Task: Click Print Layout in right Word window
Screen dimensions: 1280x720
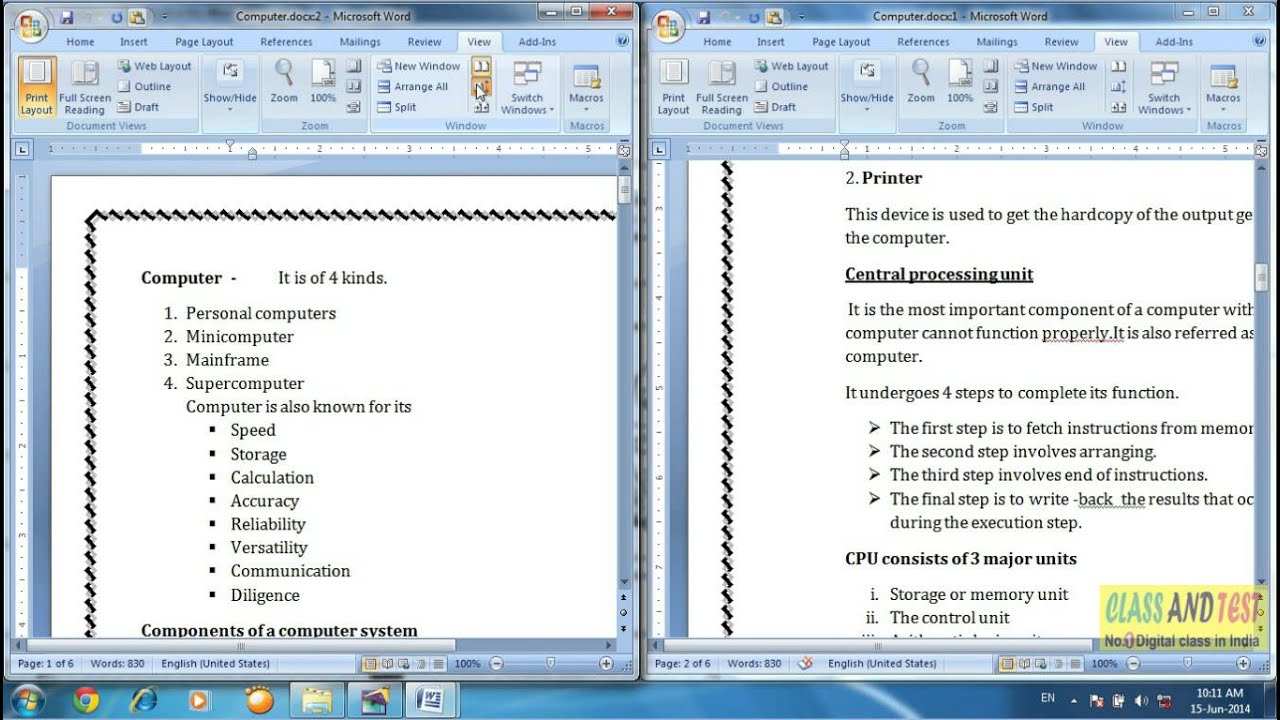Action: [x=673, y=87]
